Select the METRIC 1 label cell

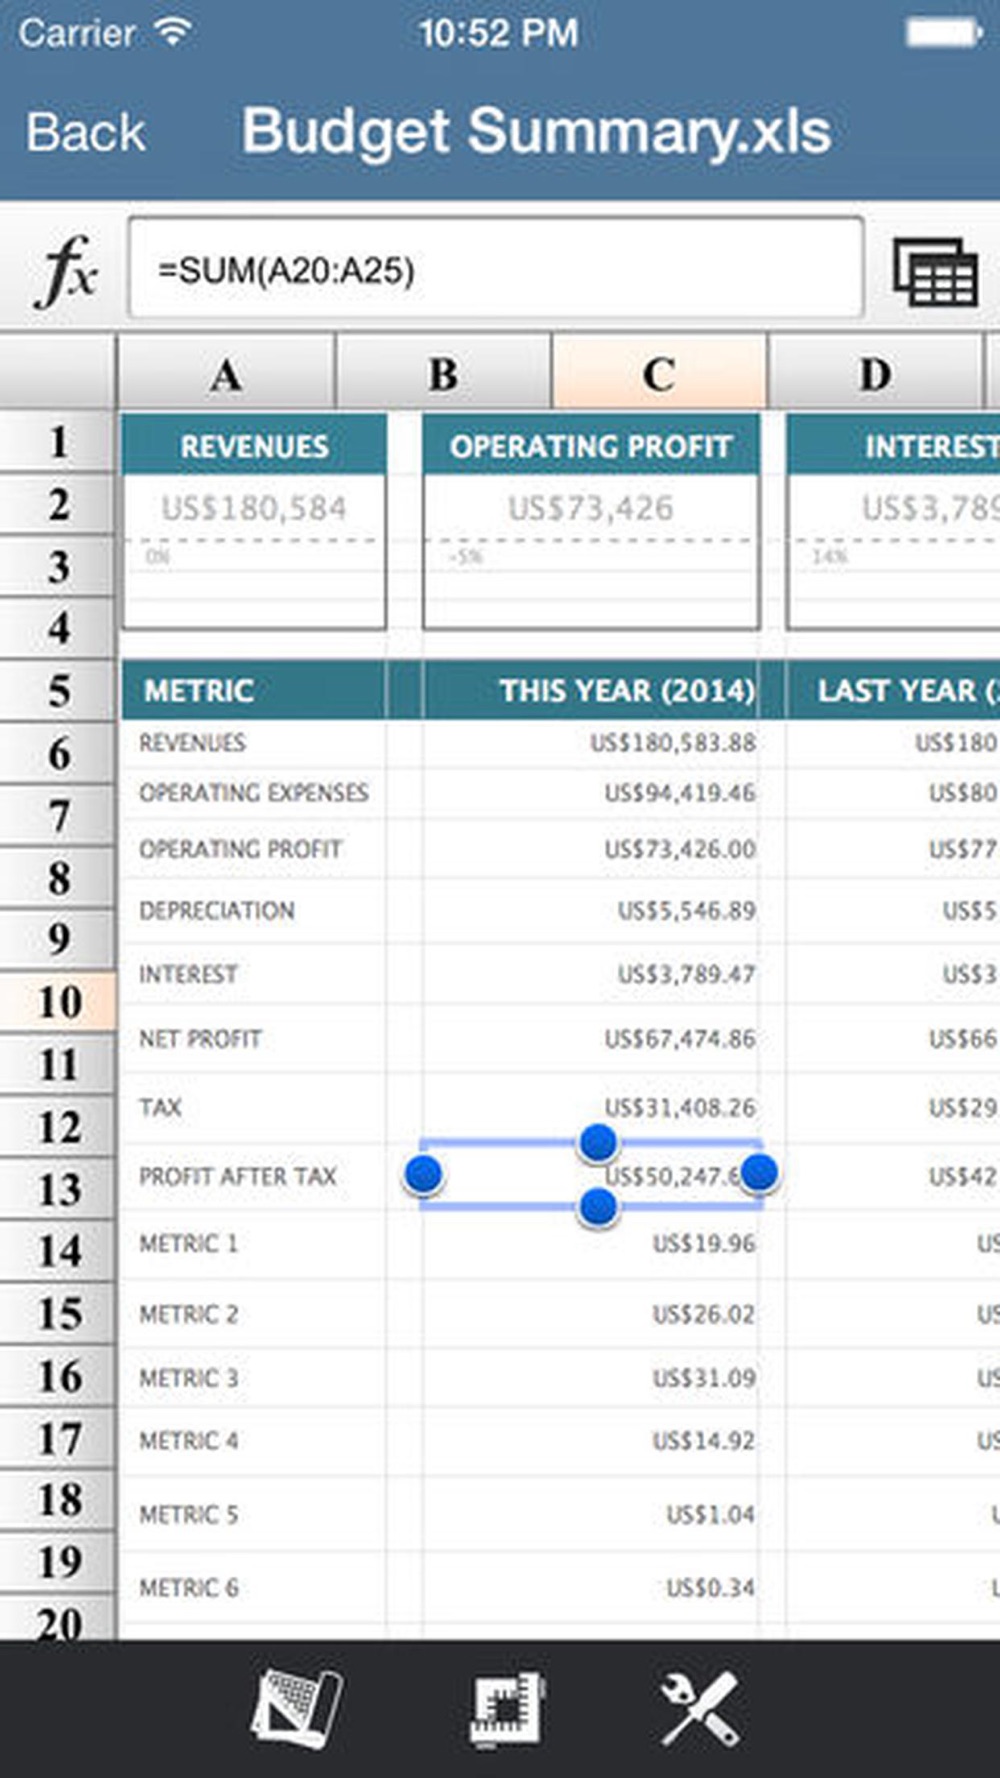[254, 1244]
